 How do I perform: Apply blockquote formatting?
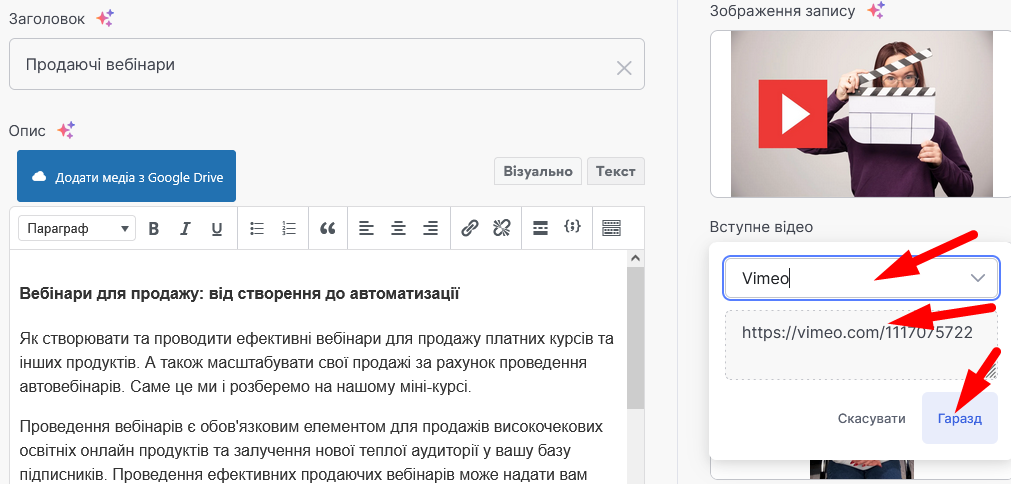click(328, 228)
